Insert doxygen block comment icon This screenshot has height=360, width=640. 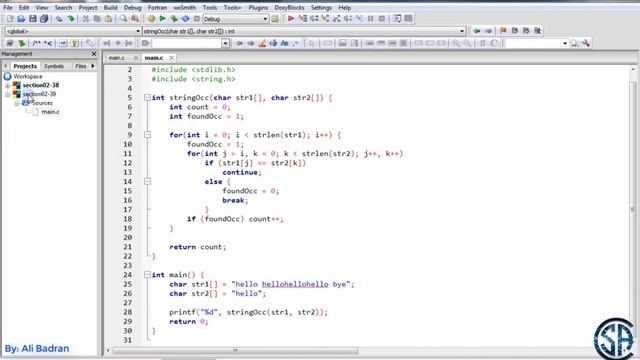[37, 43]
